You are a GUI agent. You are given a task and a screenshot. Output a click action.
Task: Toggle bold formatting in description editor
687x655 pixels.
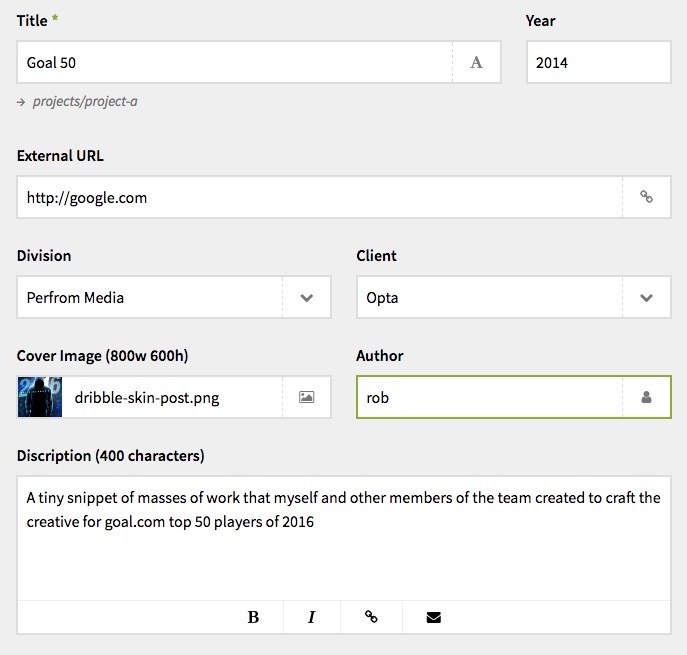point(253,617)
